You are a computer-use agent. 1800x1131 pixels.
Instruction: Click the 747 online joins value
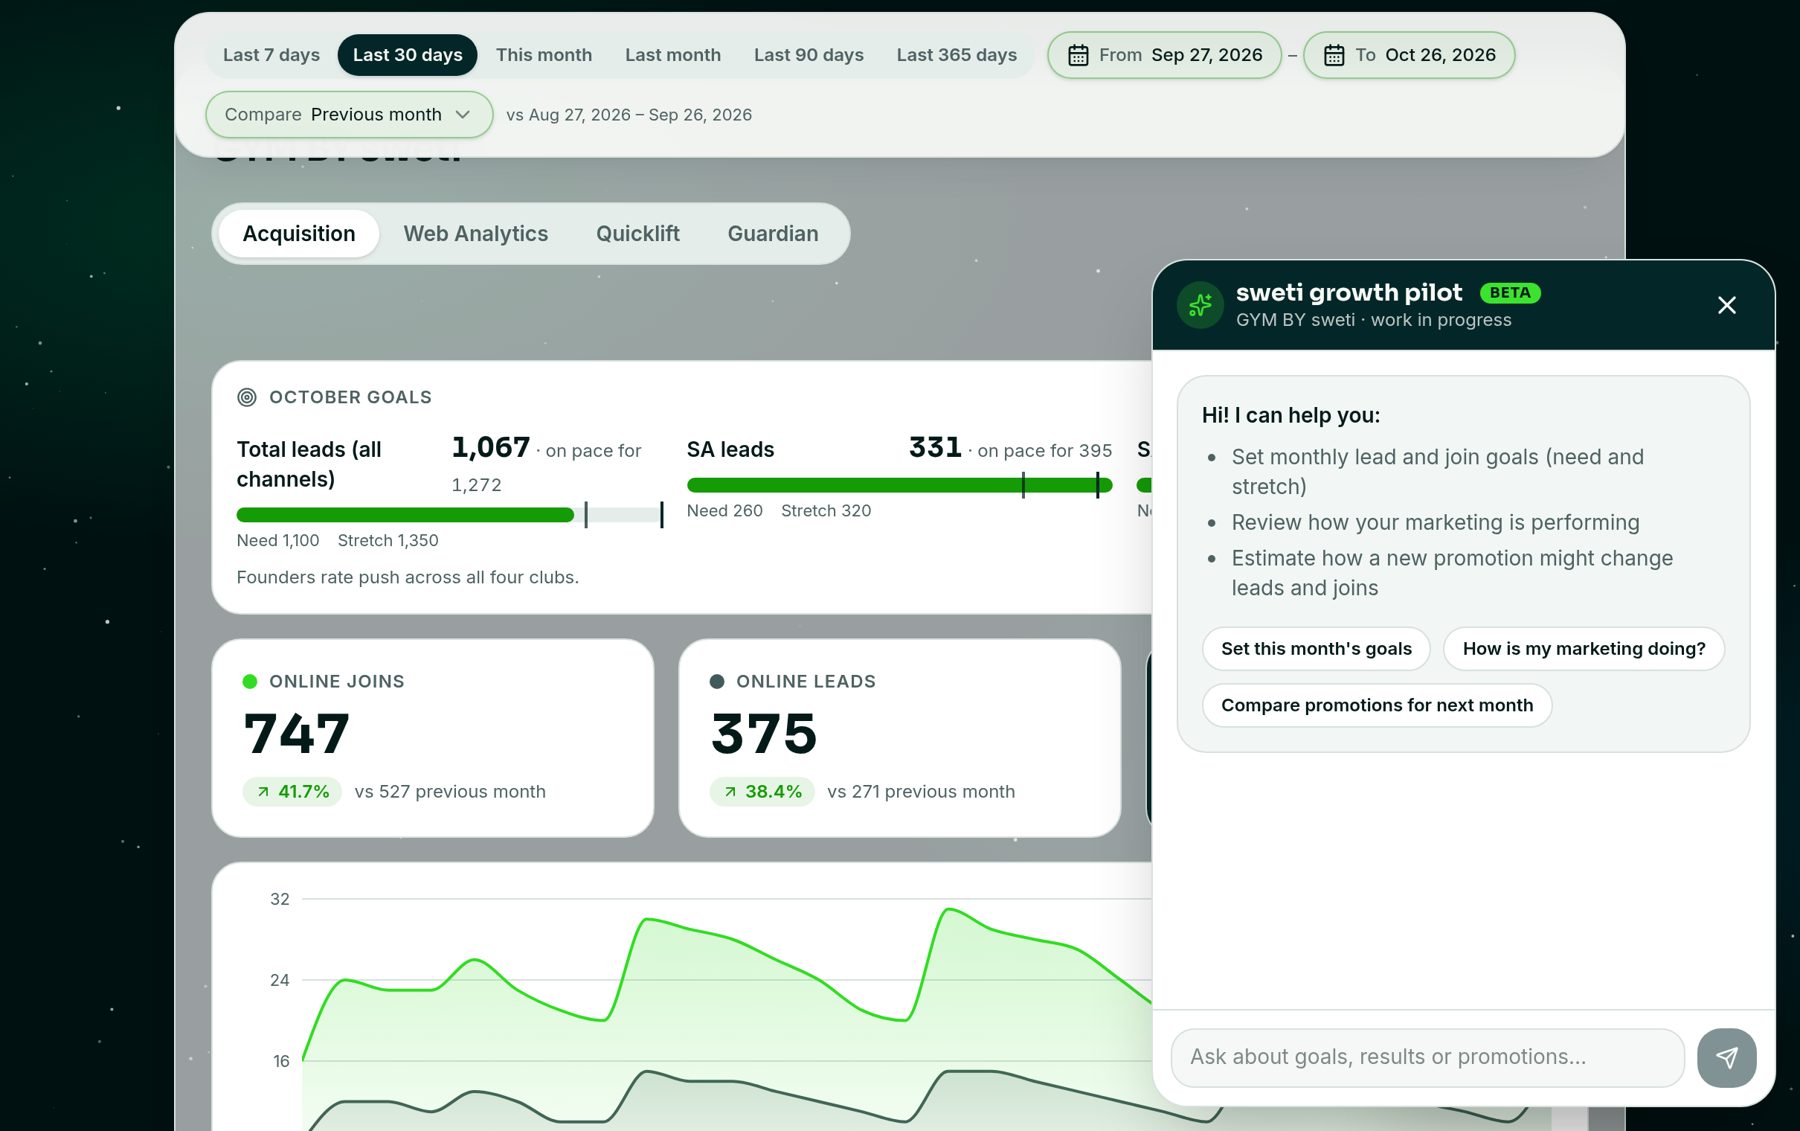[297, 734]
